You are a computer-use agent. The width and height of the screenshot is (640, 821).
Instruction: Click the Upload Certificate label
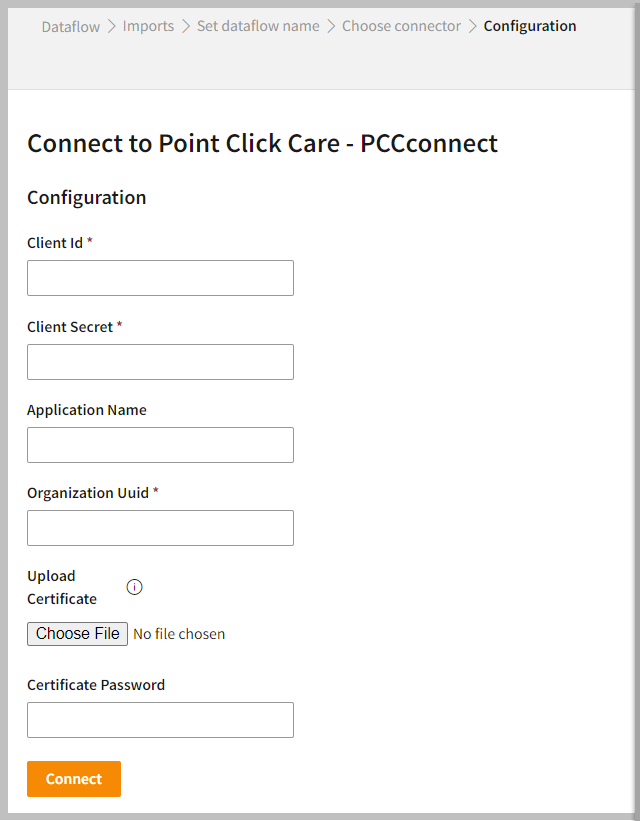61,587
